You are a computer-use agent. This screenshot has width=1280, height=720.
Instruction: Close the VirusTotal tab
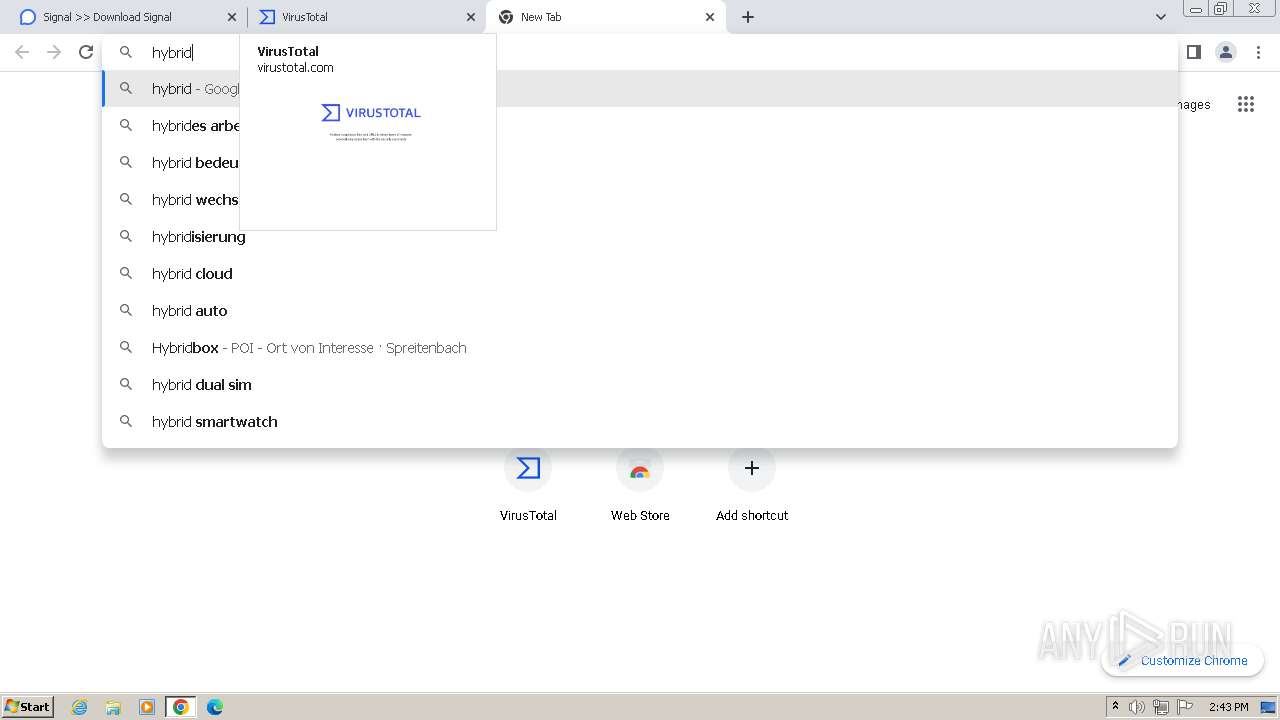pos(471,17)
